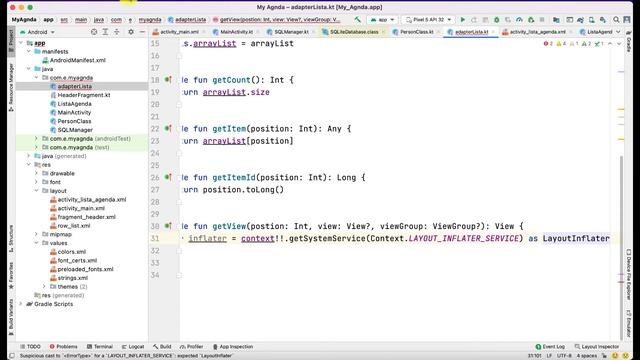Viewport: 640px width, 360px height.
Task: Go to next highlighted error arrow
Action: point(619,44)
